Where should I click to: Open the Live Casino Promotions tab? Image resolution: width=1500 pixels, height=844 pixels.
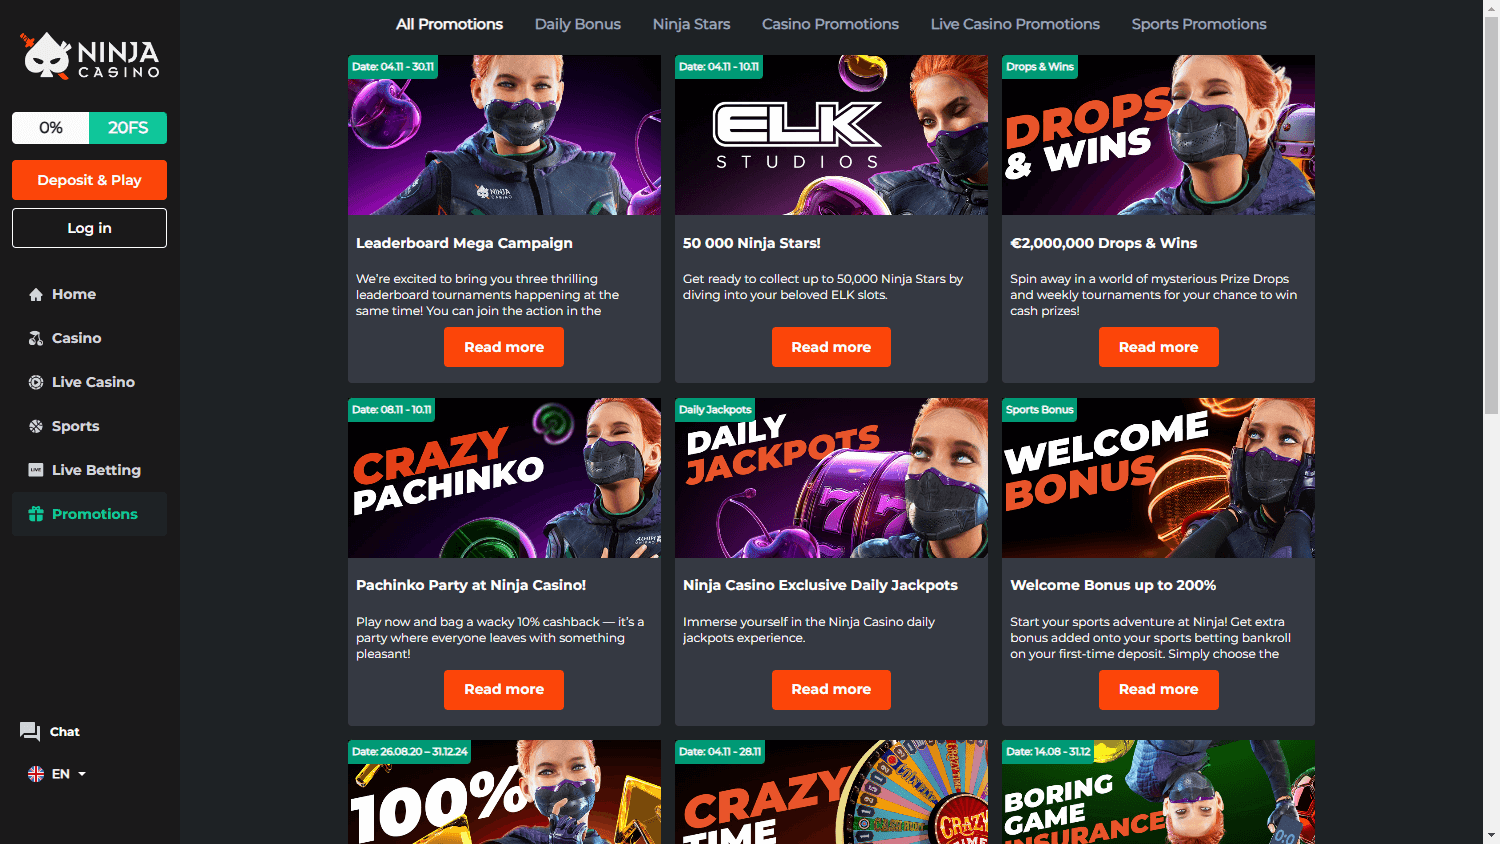1015,24
